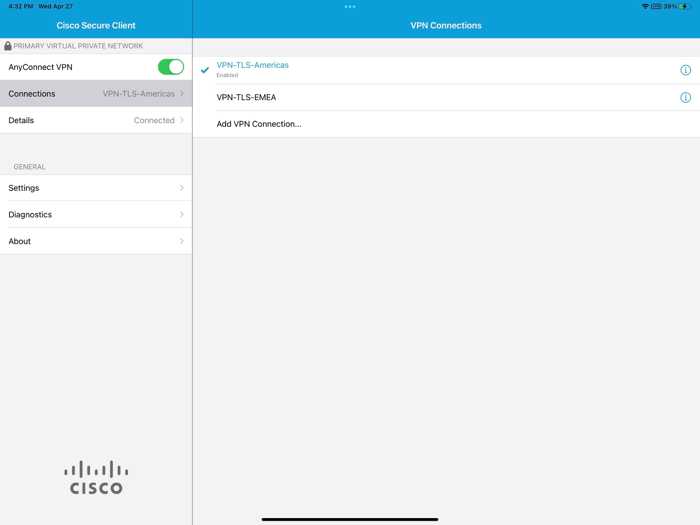The width and height of the screenshot is (700, 525).
Task: Tap the Connected status text
Action: pos(154,120)
